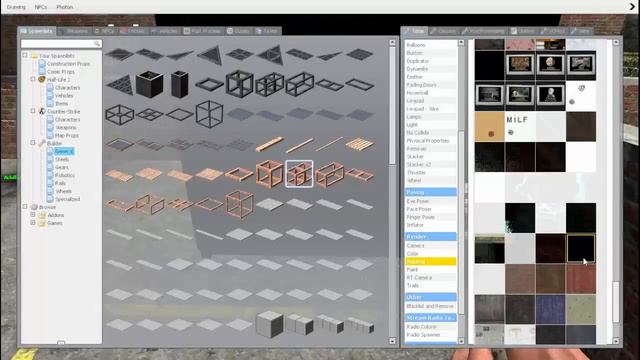Click the spawnlist search input field

(x=61, y=44)
